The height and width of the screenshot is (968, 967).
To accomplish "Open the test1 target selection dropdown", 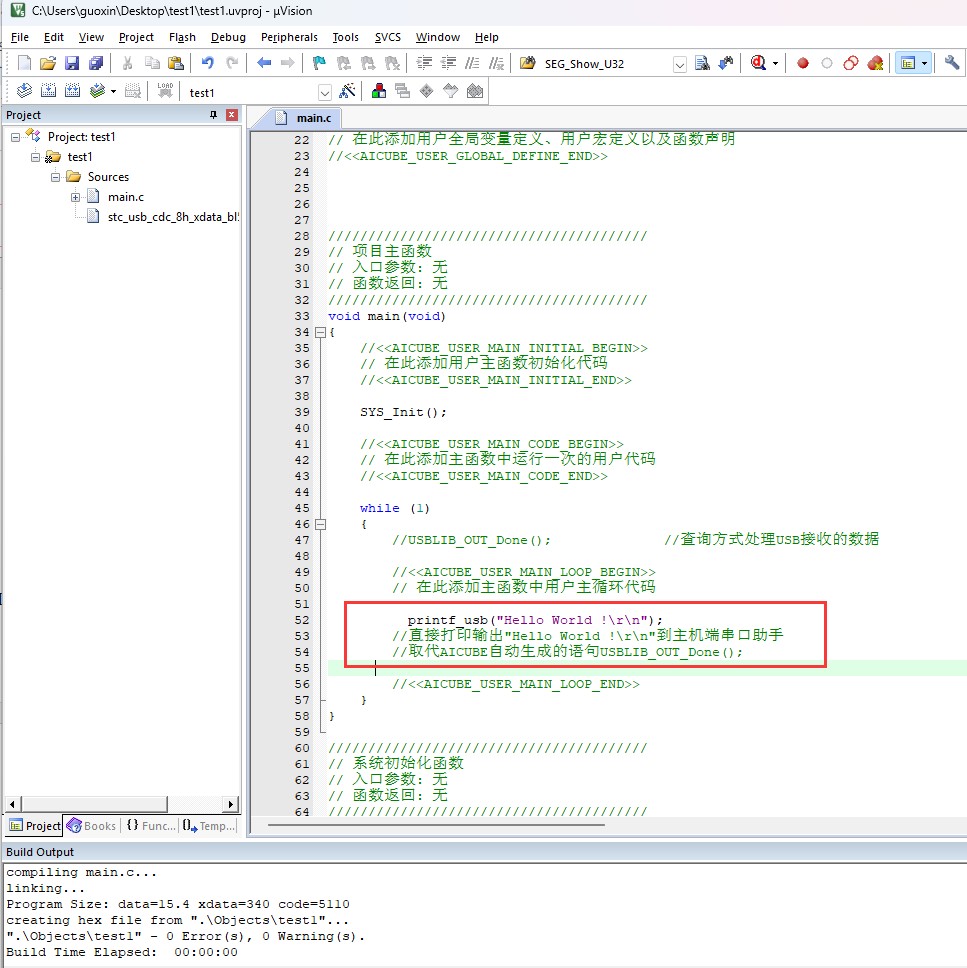I will 325,93.
